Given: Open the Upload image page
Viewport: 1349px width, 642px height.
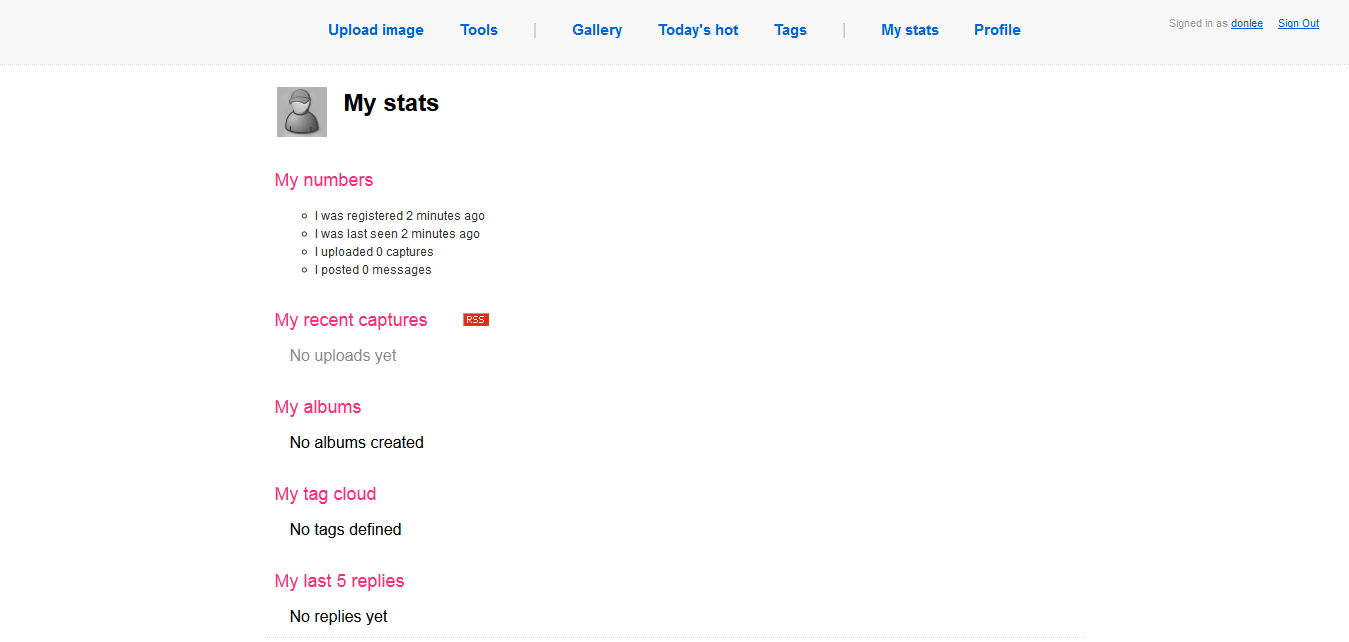Looking at the screenshot, I should point(376,30).
